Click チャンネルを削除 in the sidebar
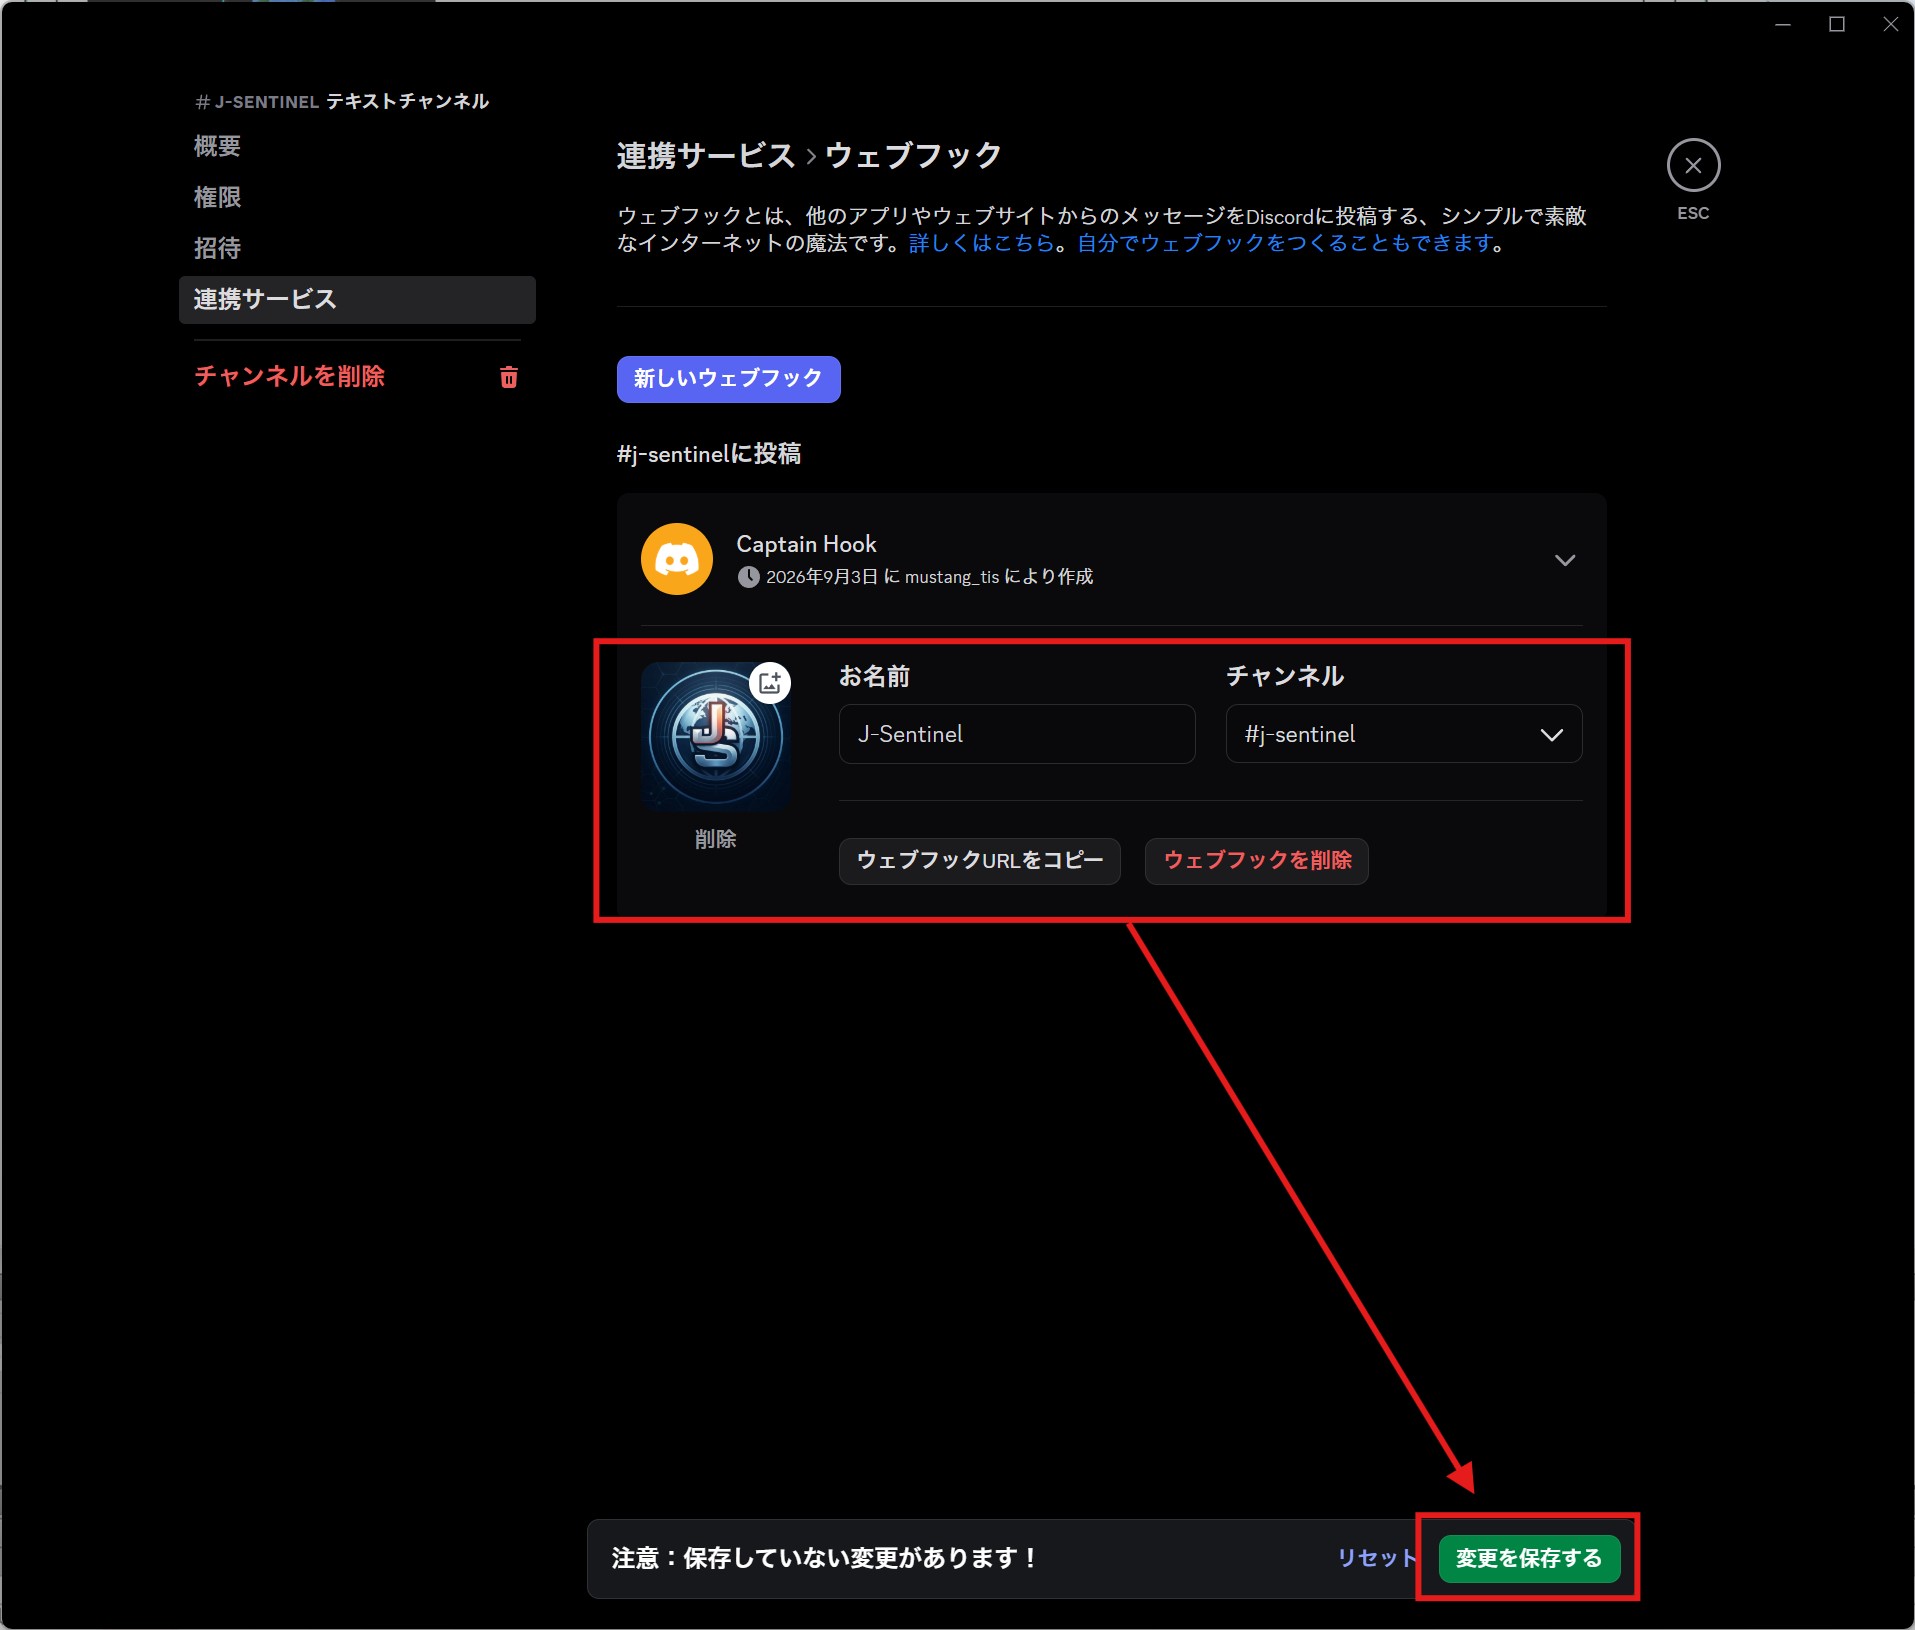 click(x=290, y=376)
